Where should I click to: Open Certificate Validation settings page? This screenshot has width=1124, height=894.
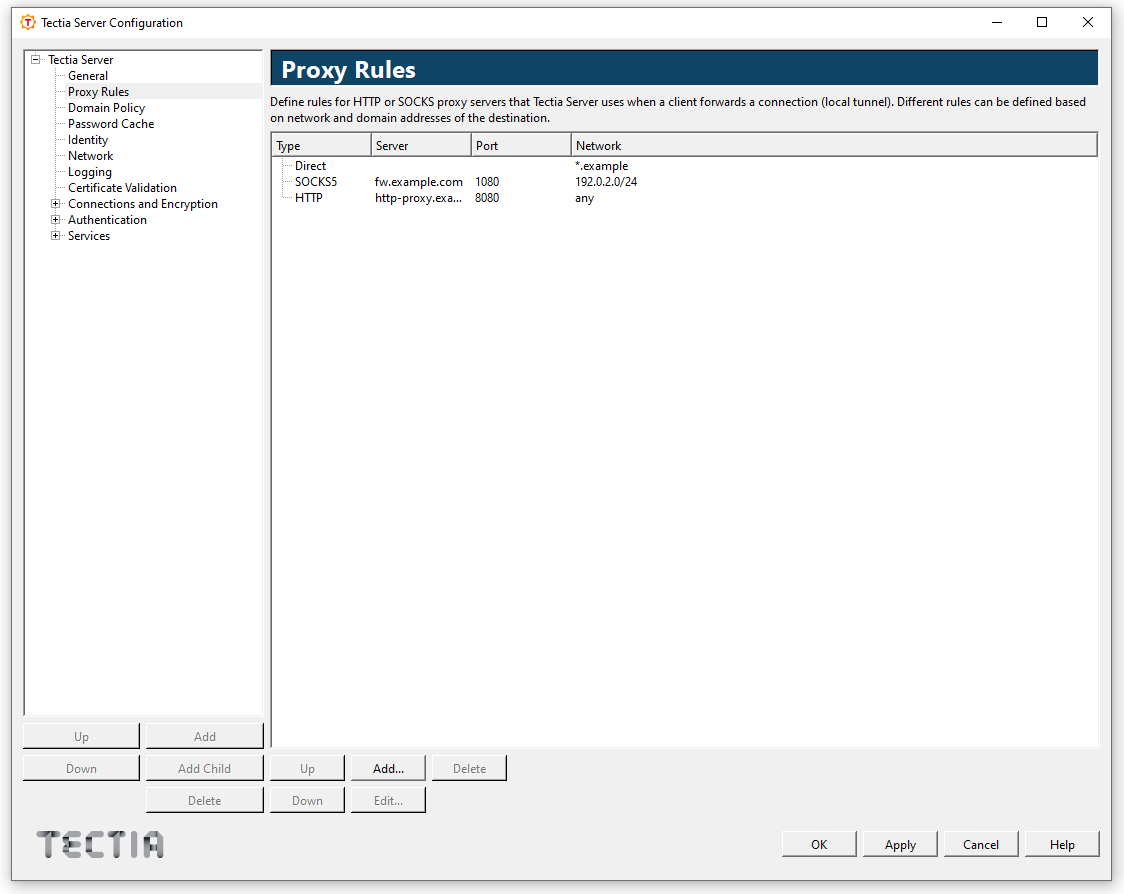(122, 188)
